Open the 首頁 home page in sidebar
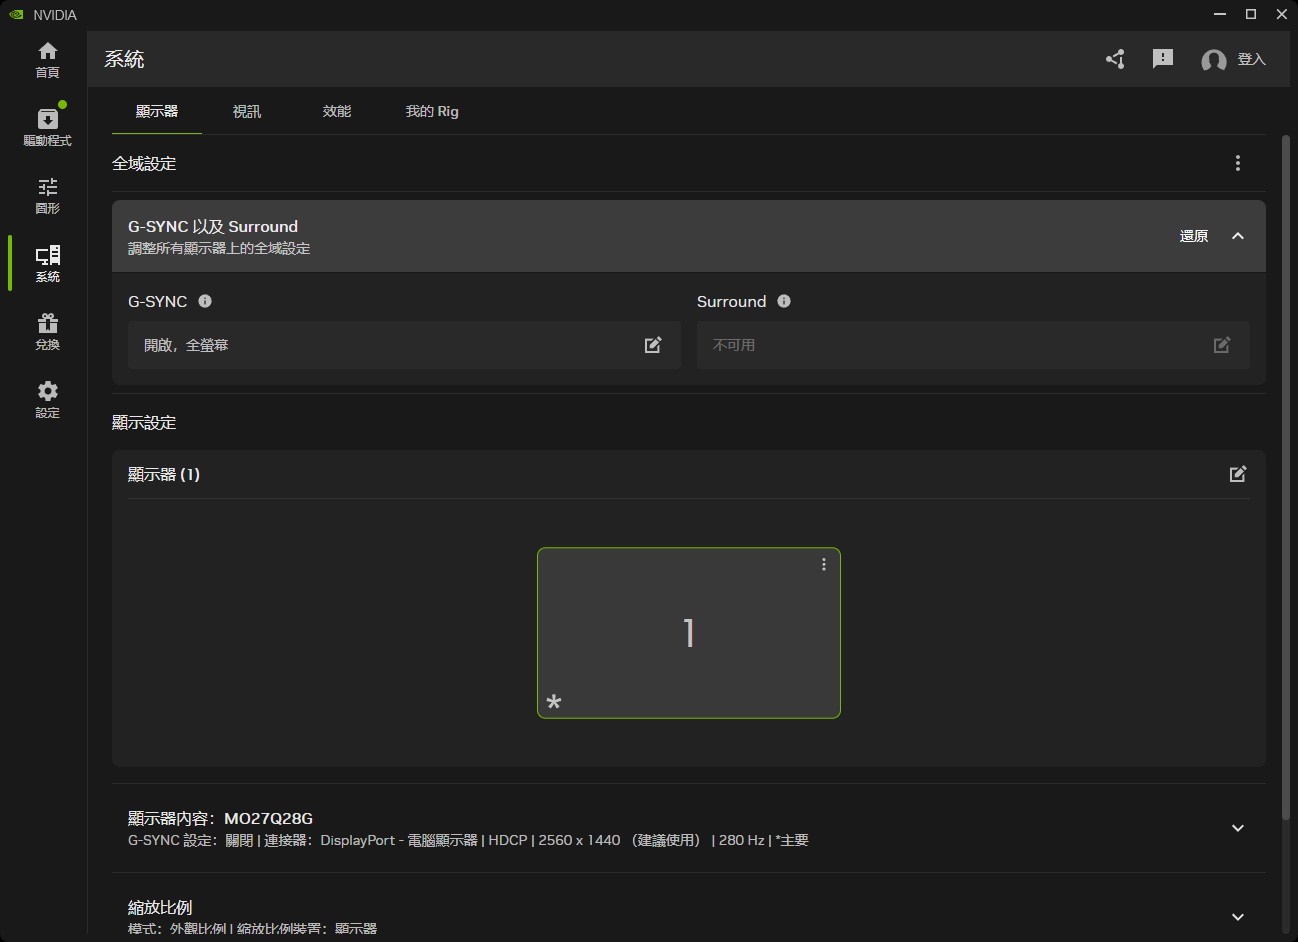Image resolution: width=1298 pixels, height=942 pixels. pos(47,60)
